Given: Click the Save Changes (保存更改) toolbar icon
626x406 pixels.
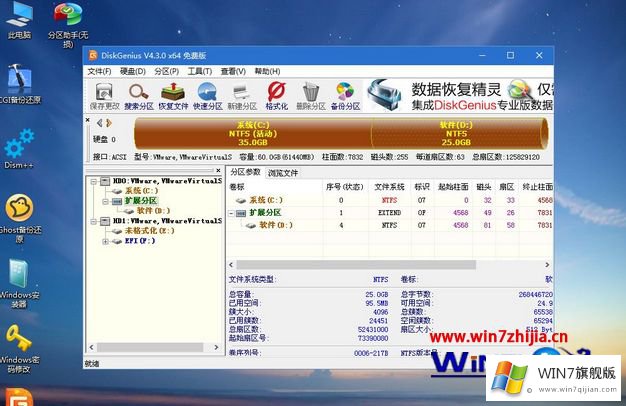Looking at the screenshot, I should pos(104,96).
